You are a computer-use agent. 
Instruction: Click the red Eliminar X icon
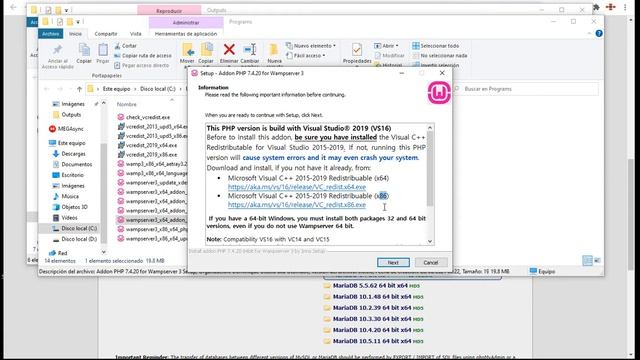(x=229, y=50)
